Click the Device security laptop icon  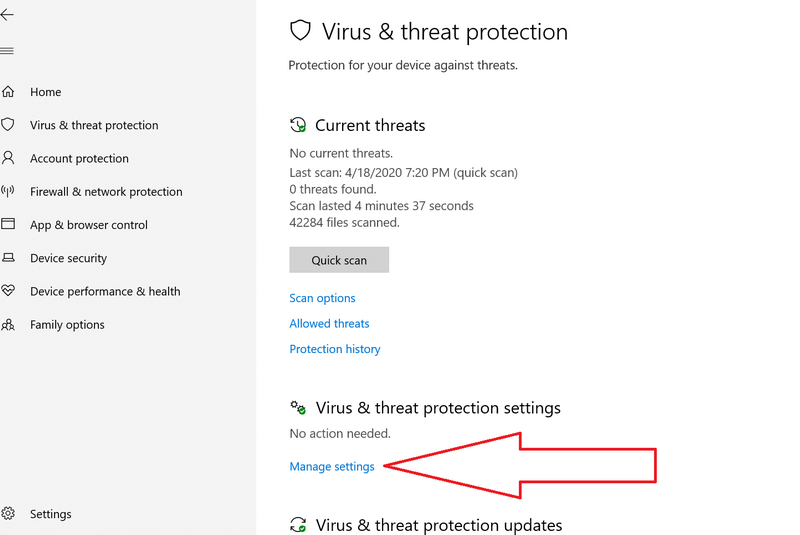(x=8, y=258)
